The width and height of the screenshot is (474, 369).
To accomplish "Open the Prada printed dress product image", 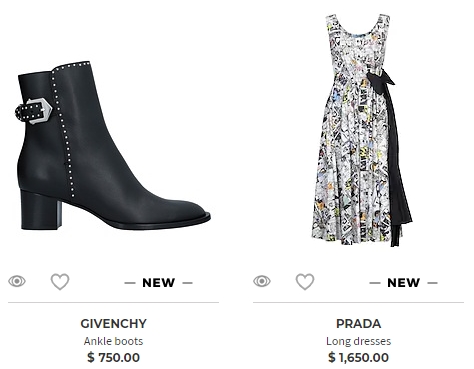I will click(362, 130).
